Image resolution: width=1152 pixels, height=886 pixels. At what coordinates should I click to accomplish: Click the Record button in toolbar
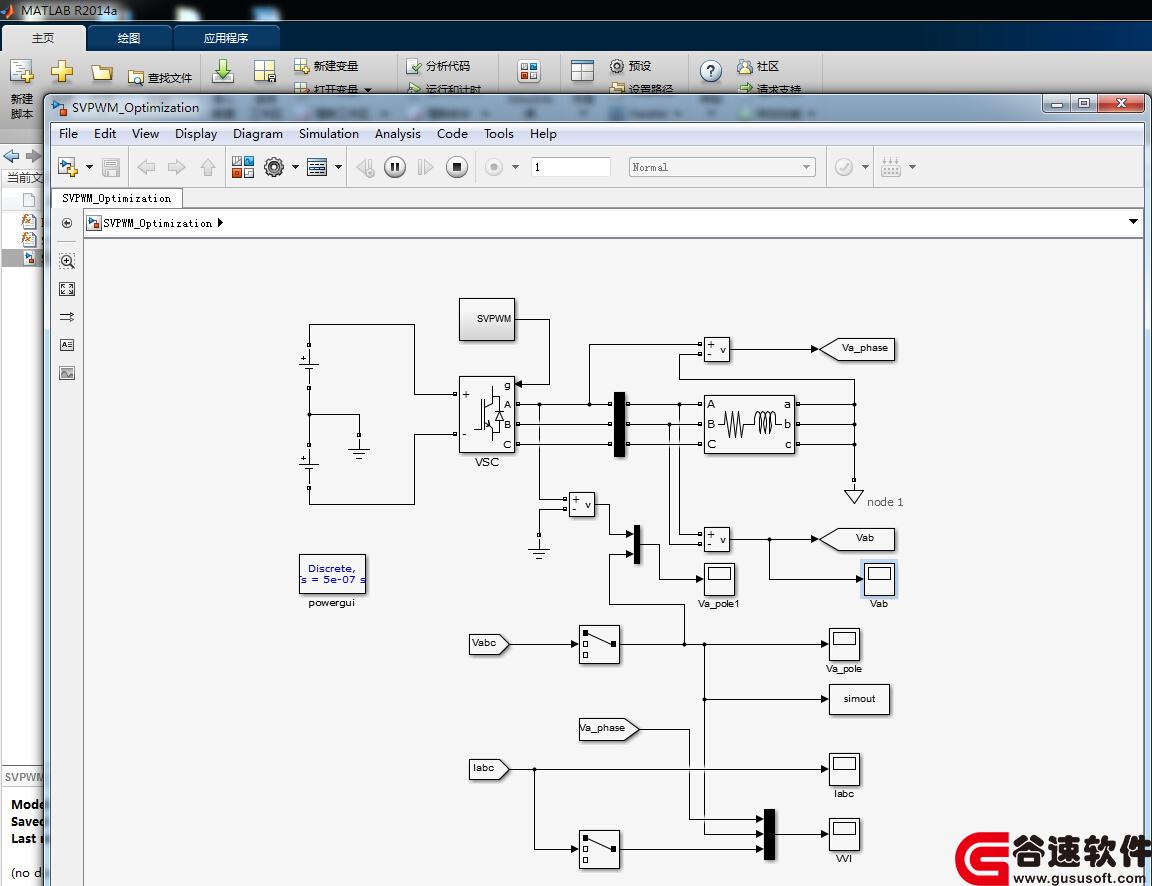494,168
